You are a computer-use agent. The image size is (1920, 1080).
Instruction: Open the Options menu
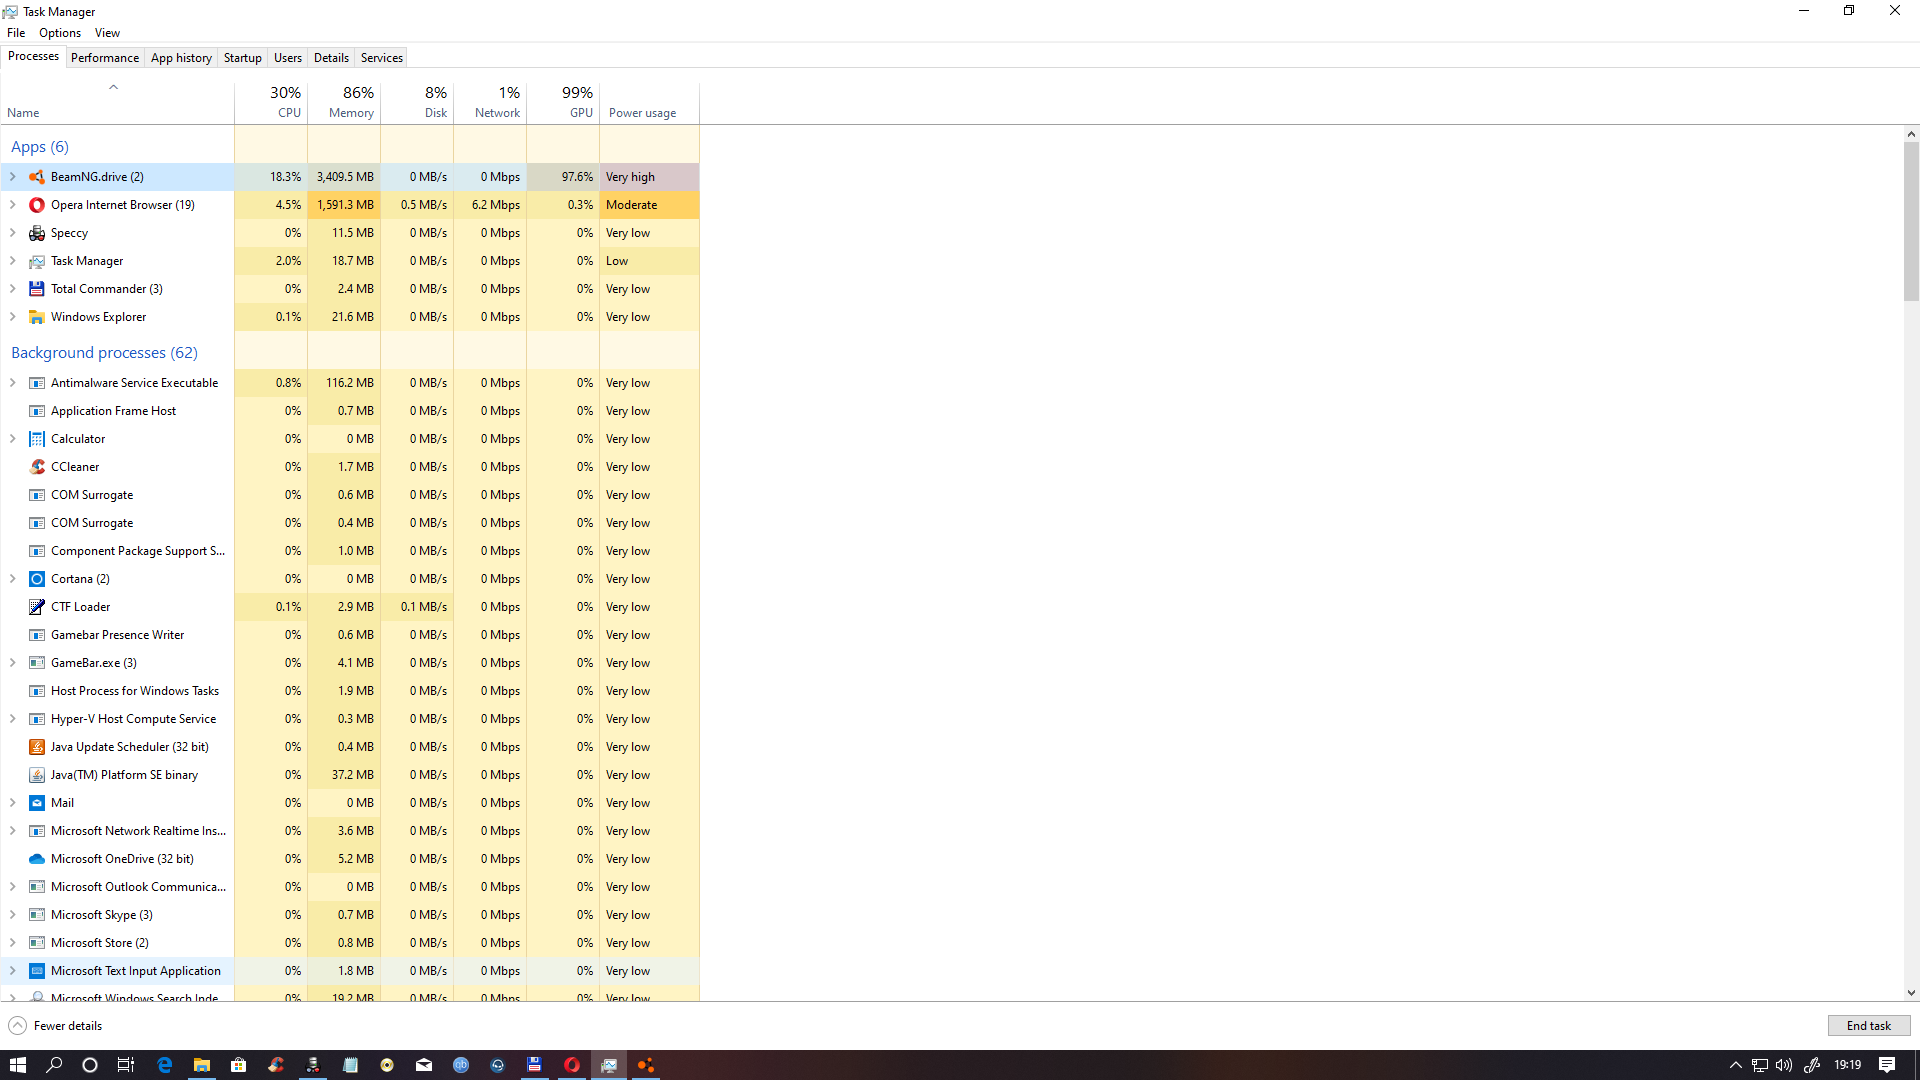coord(60,33)
